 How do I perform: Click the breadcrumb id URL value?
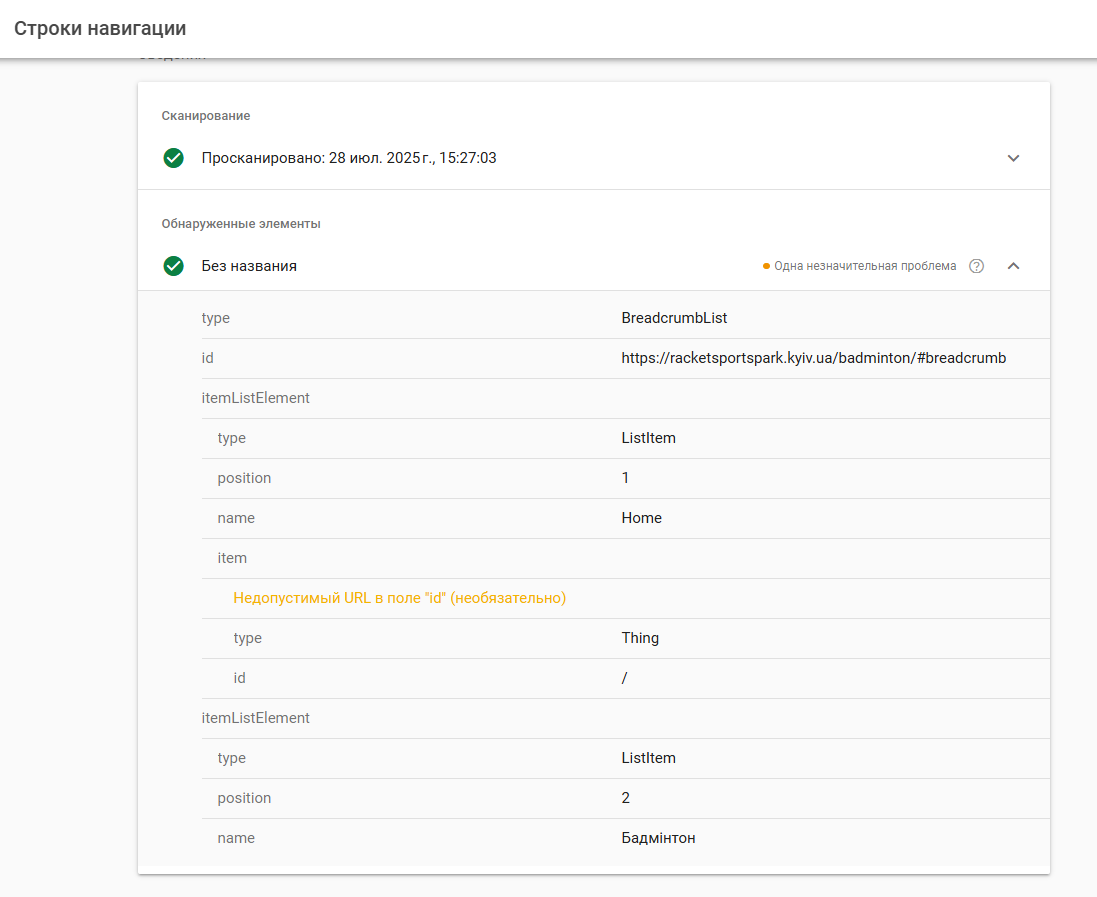pyautogui.click(x=814, y=358)
